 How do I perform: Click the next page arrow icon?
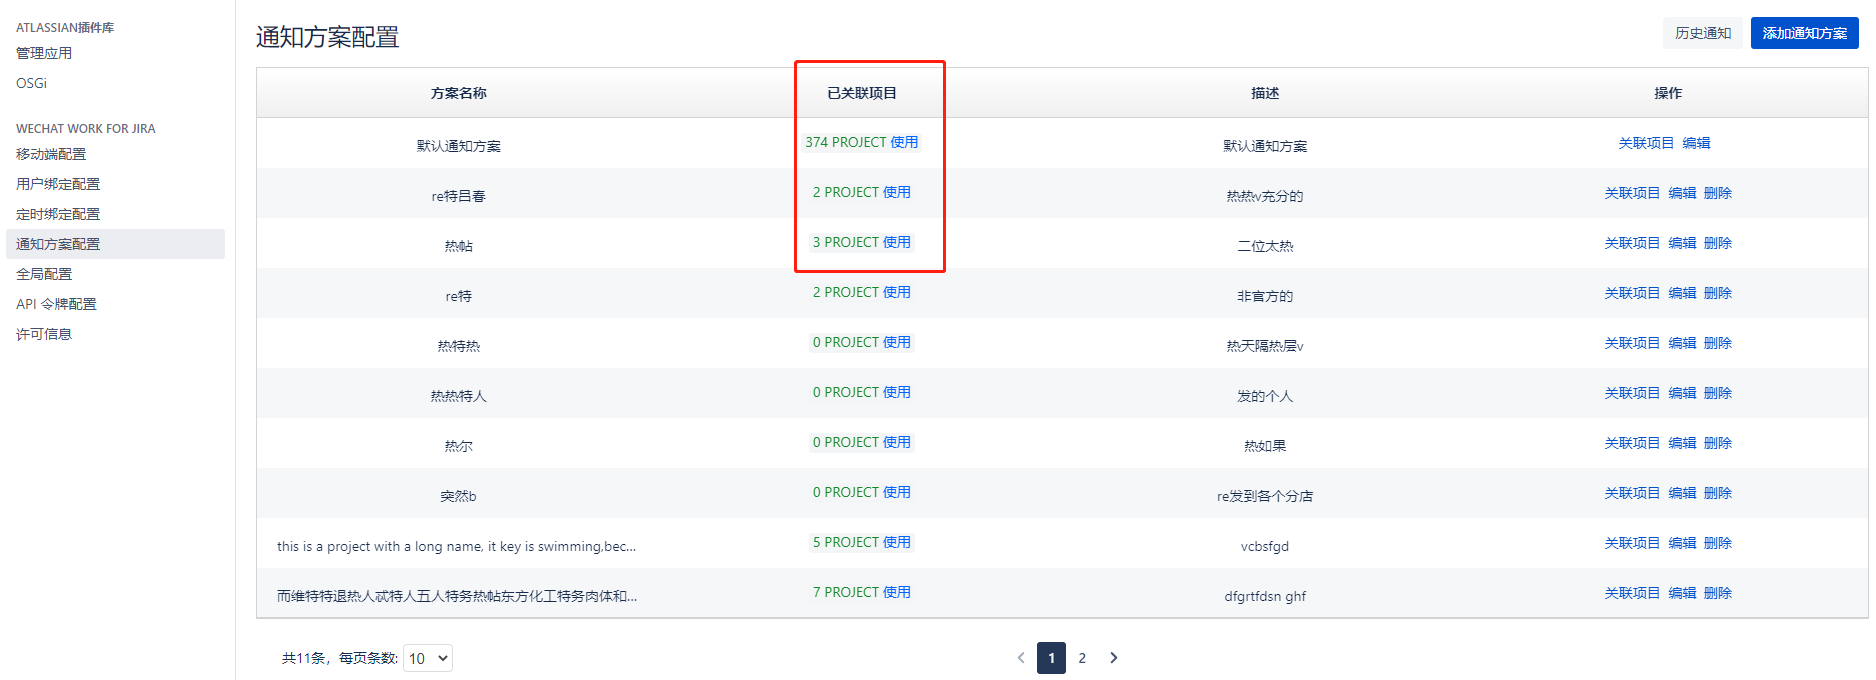coord(1113,658)
